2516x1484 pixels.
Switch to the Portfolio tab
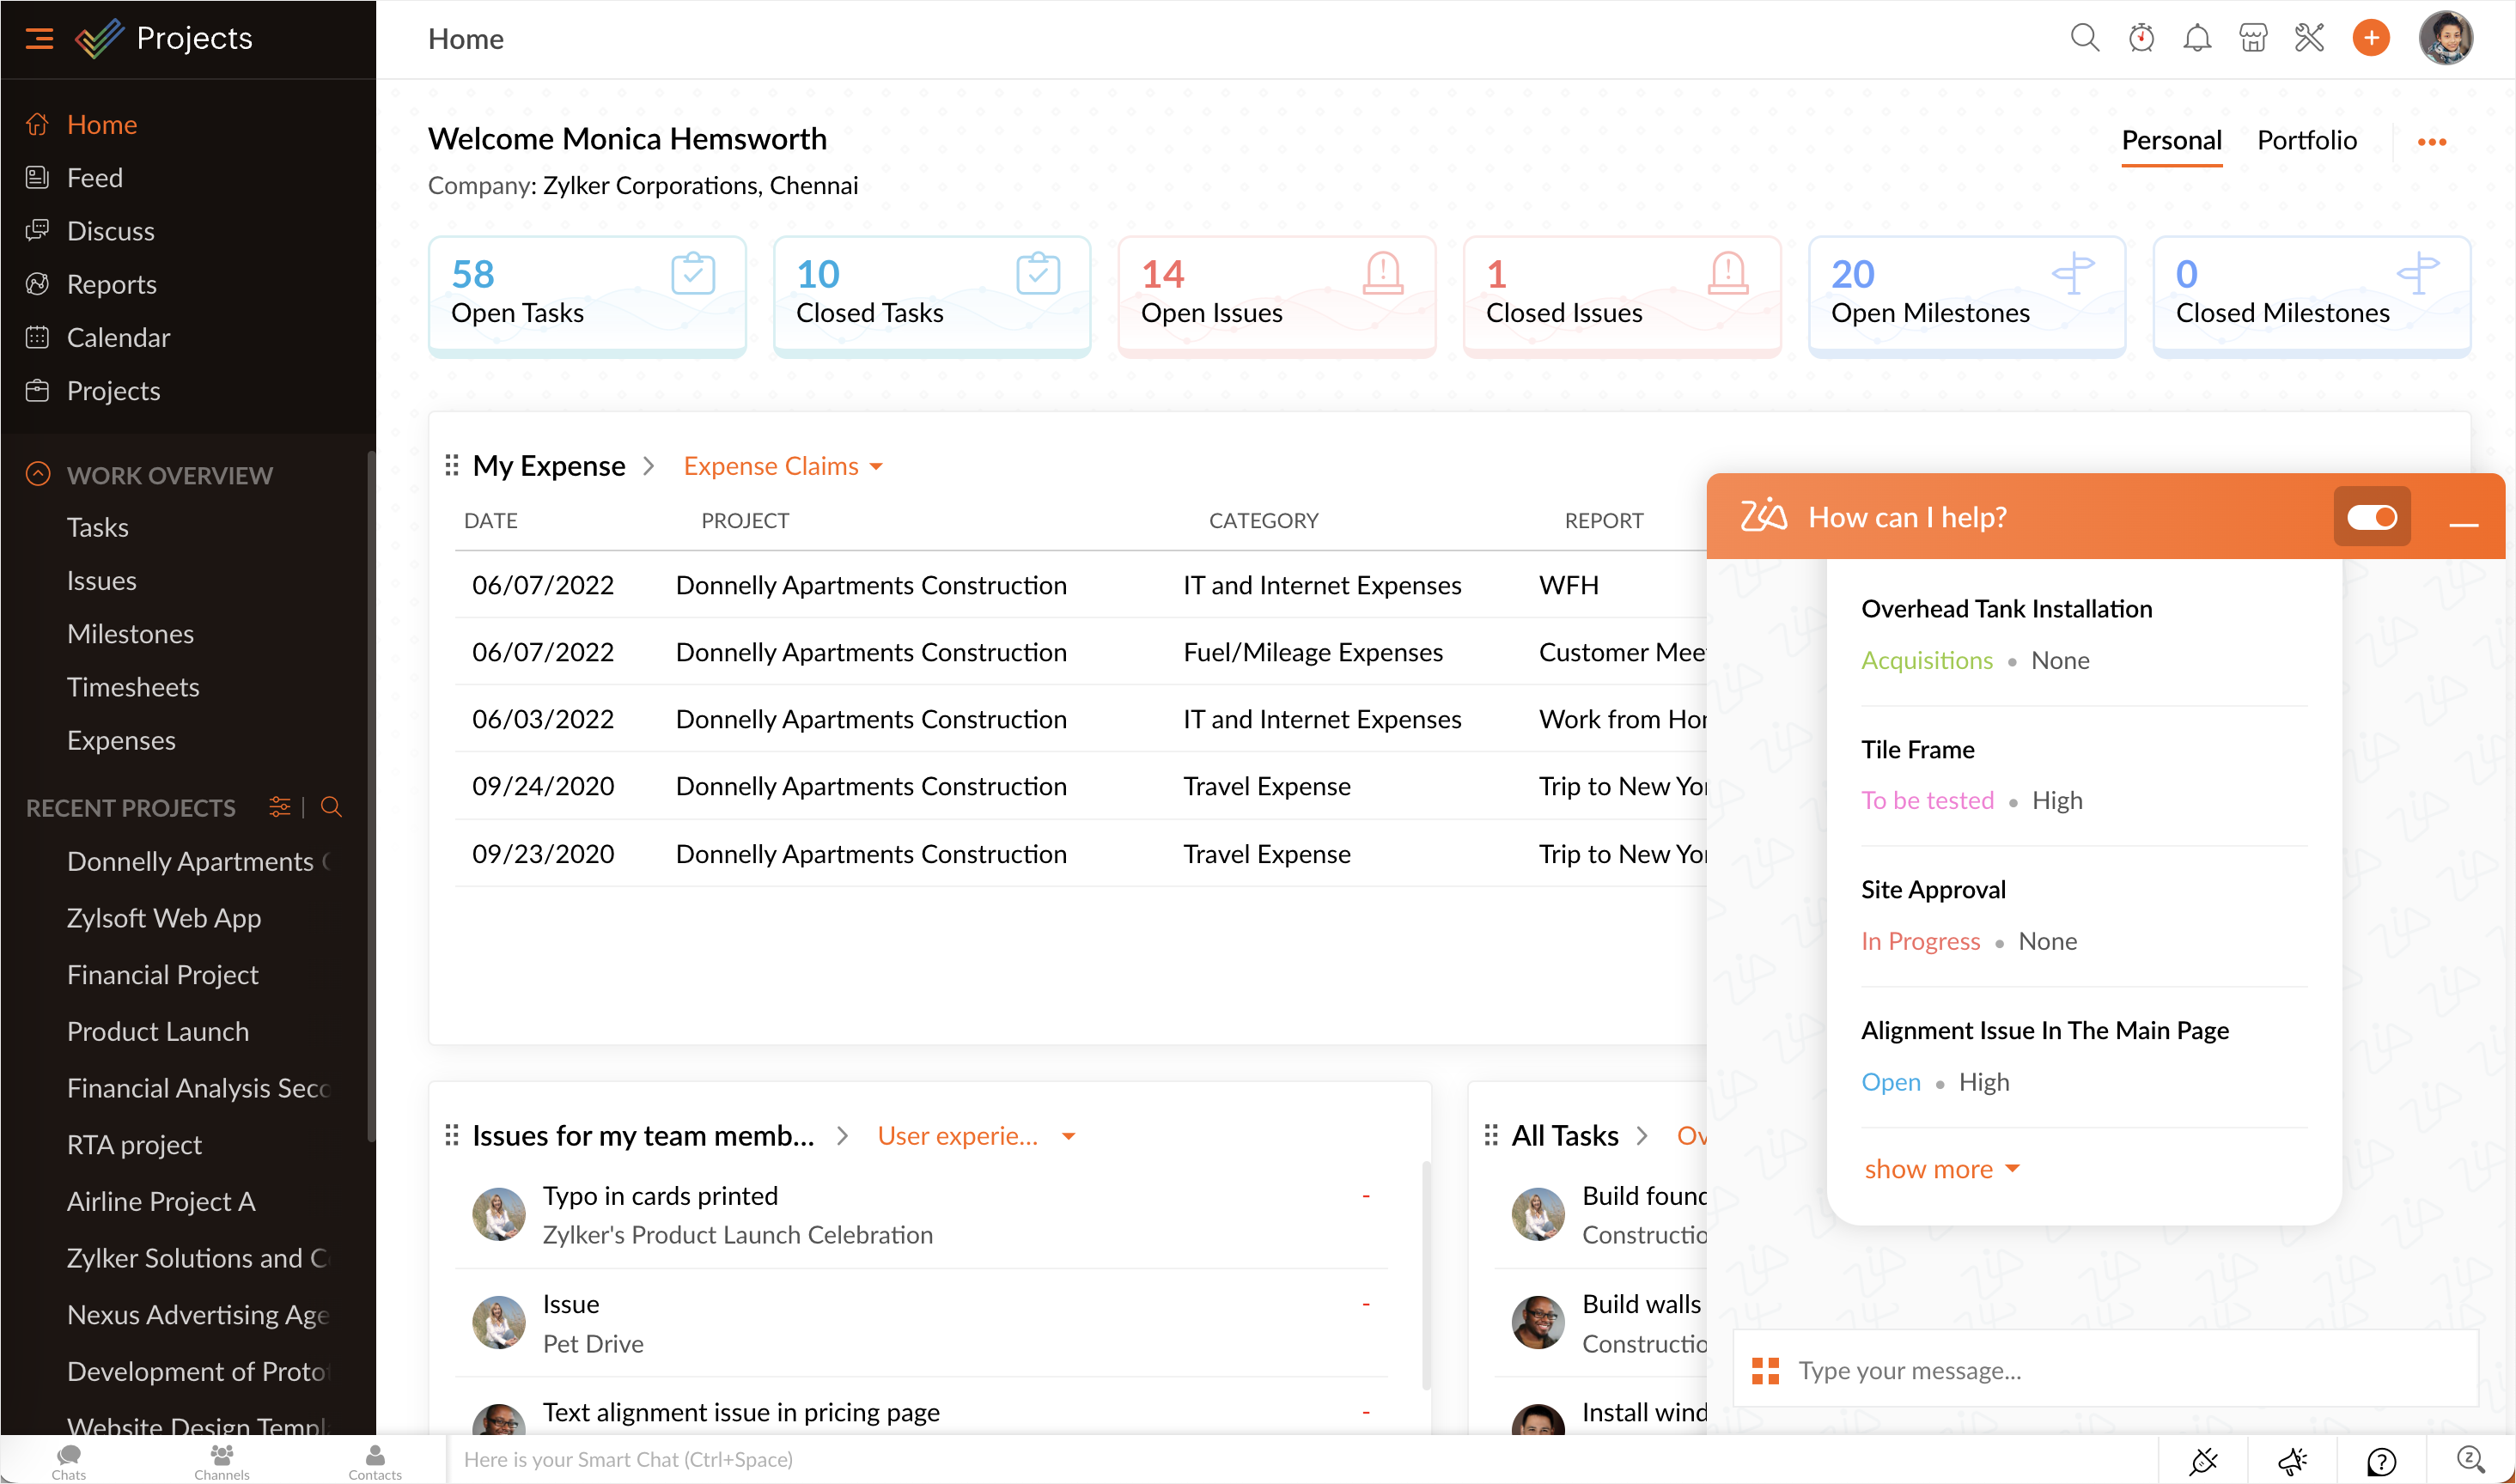pos(2306,140)
